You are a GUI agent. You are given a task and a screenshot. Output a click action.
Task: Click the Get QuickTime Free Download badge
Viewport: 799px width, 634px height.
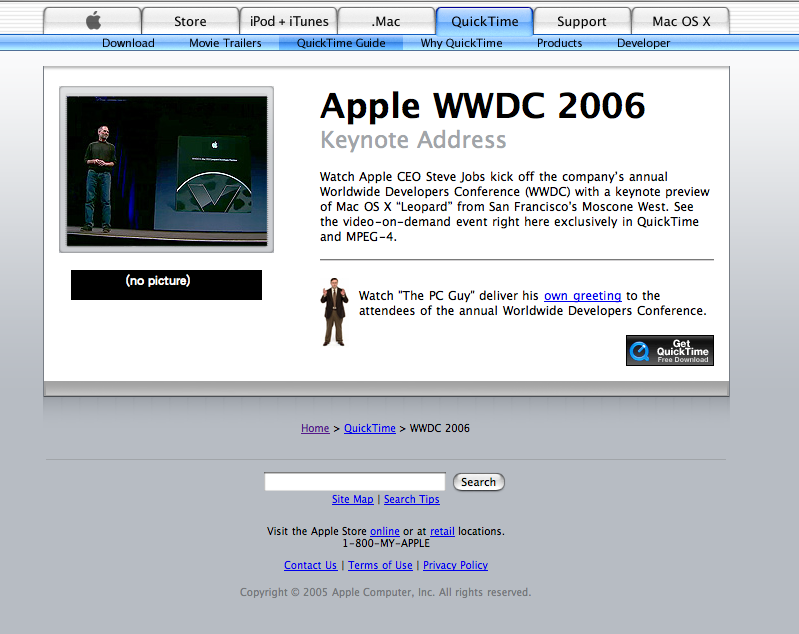tap(670, 351)
